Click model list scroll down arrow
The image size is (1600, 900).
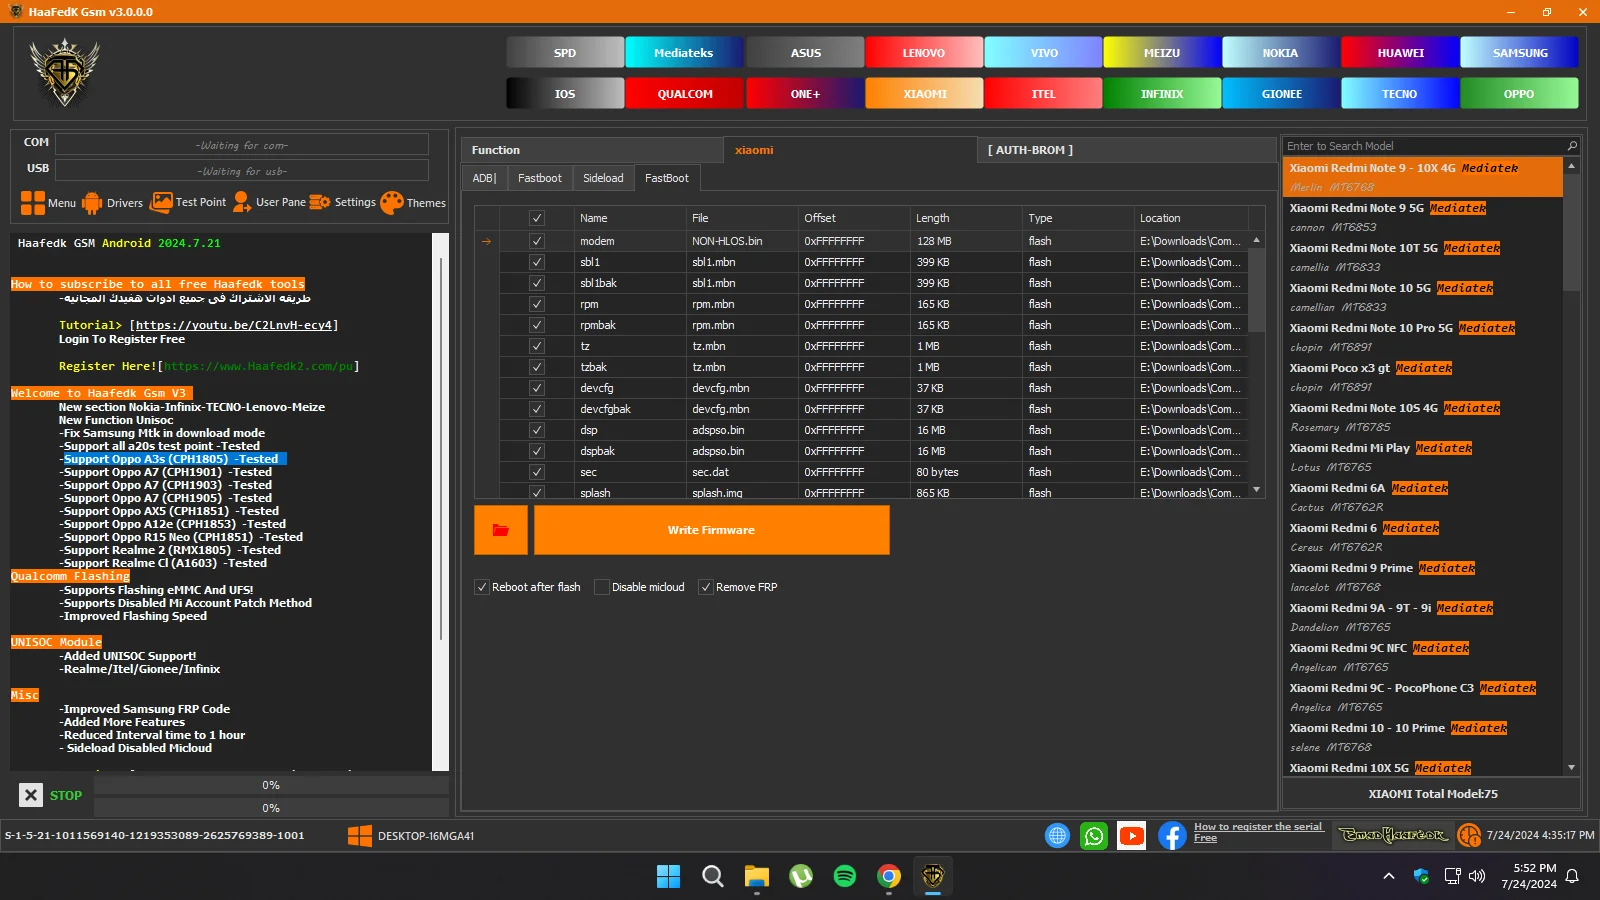[x=1572, y=767]
